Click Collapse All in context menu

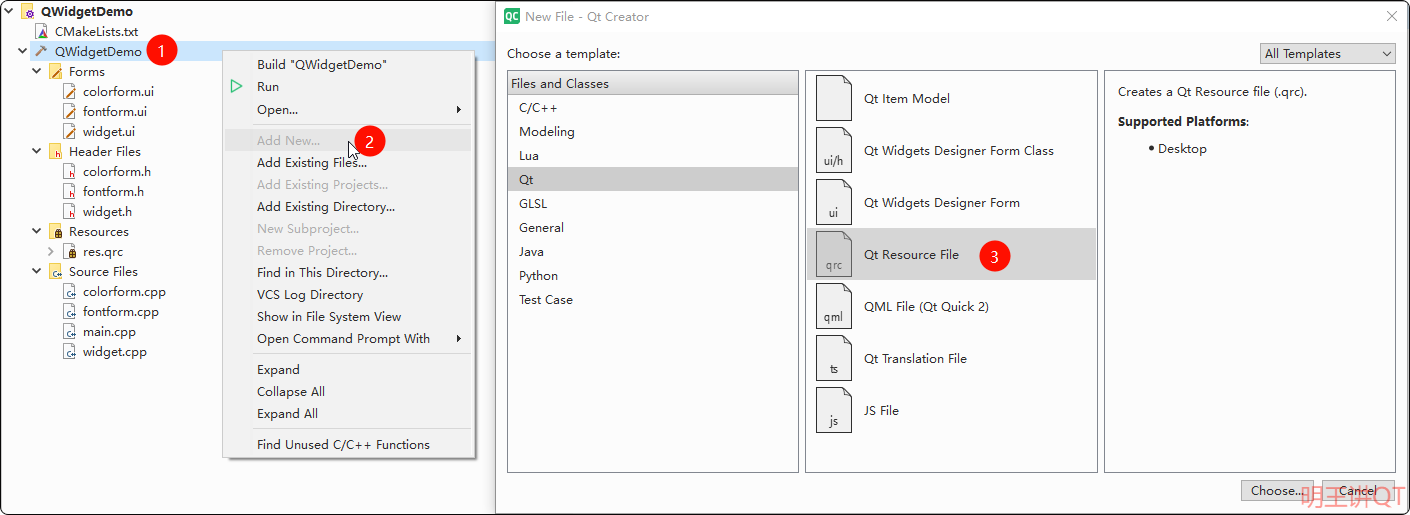tap(348, 392)
